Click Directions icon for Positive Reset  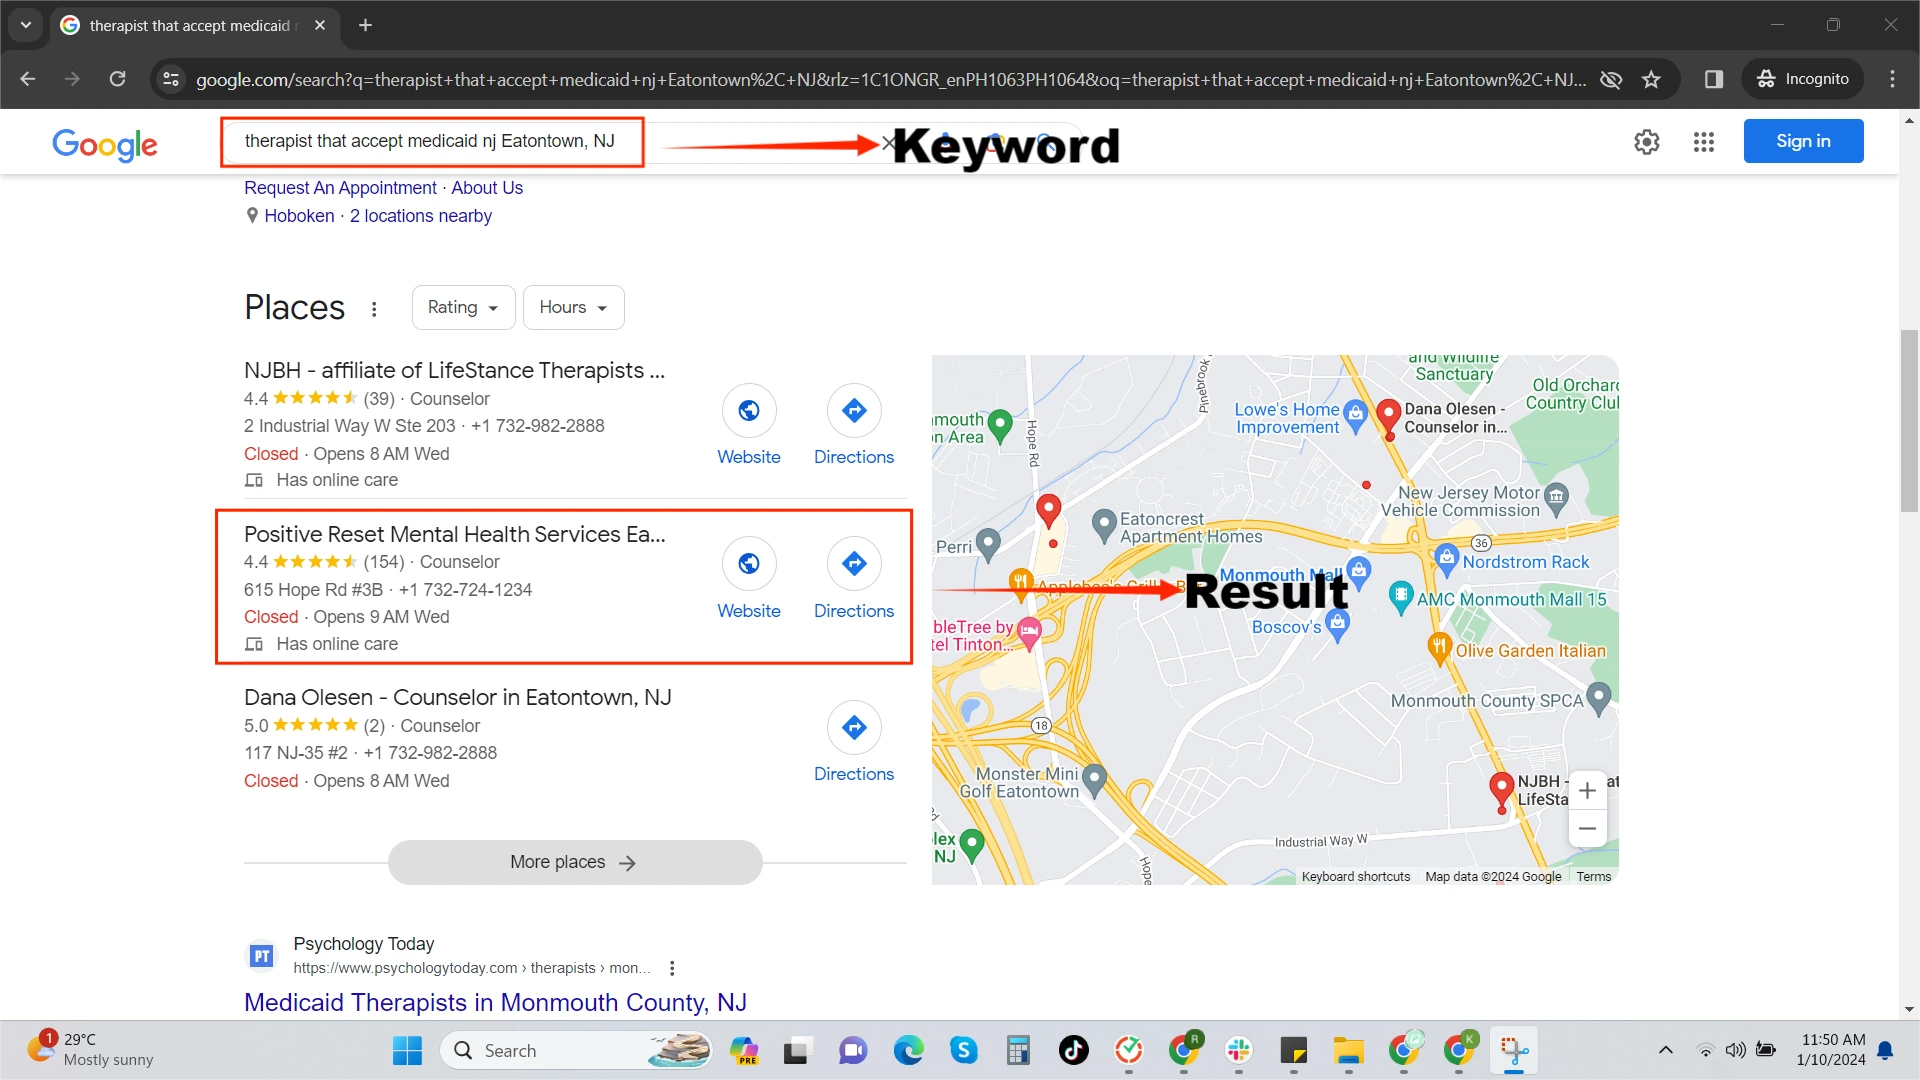point(854,564)
